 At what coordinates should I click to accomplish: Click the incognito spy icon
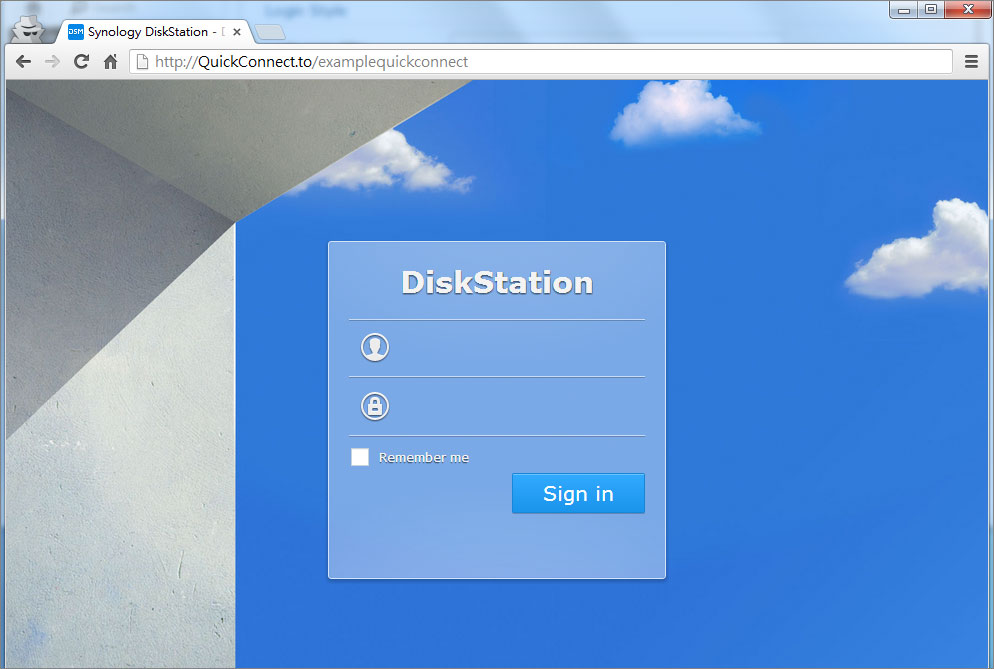click(x=28, y=29)
